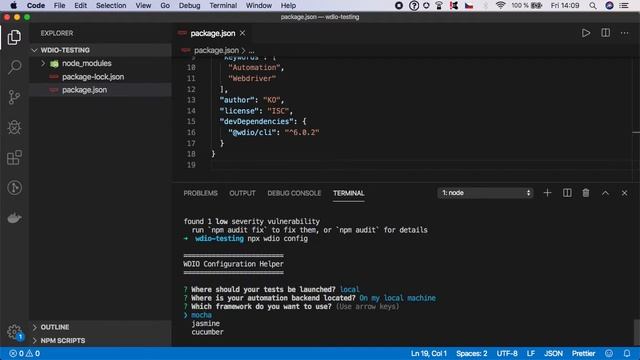Open the Help menu

[x=288, y=6]
